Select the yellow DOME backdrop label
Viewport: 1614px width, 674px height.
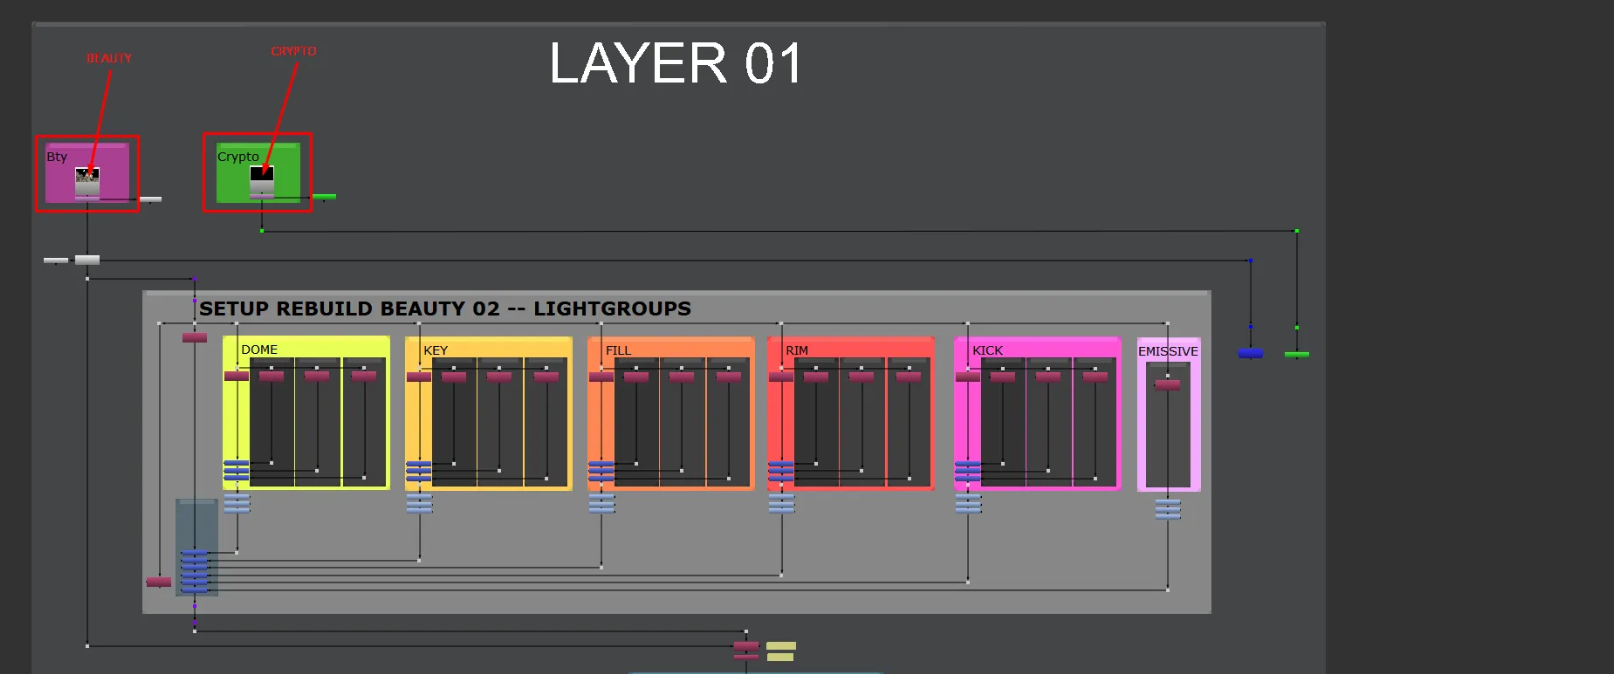tap(259, 350)
